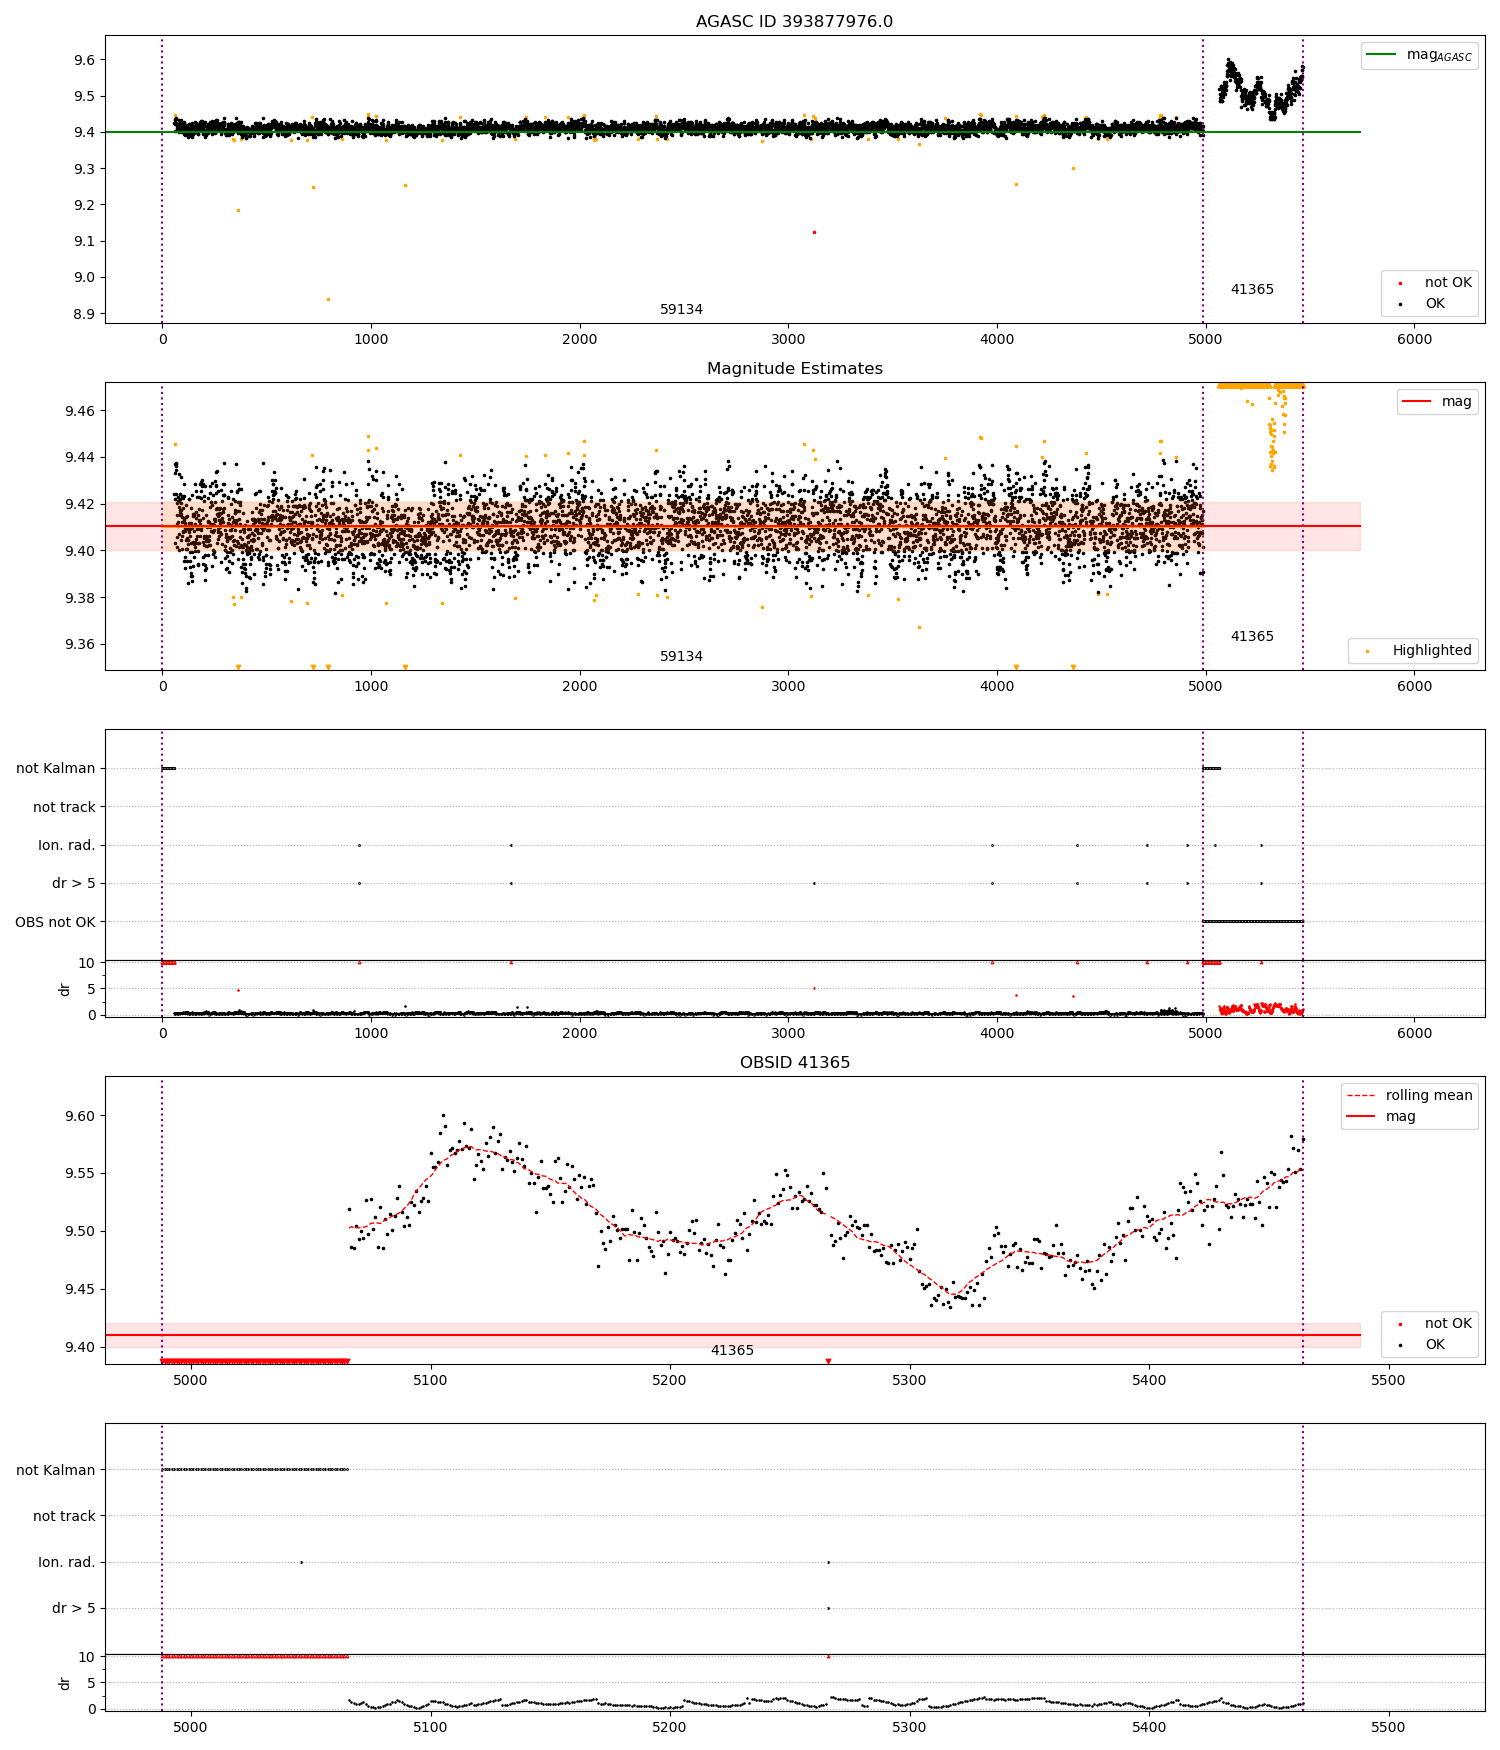Click the 41365 label in the OBSID plot
This screenshot has height=1750, width=1500.
pyautogui.click(x=732, y=1350)
